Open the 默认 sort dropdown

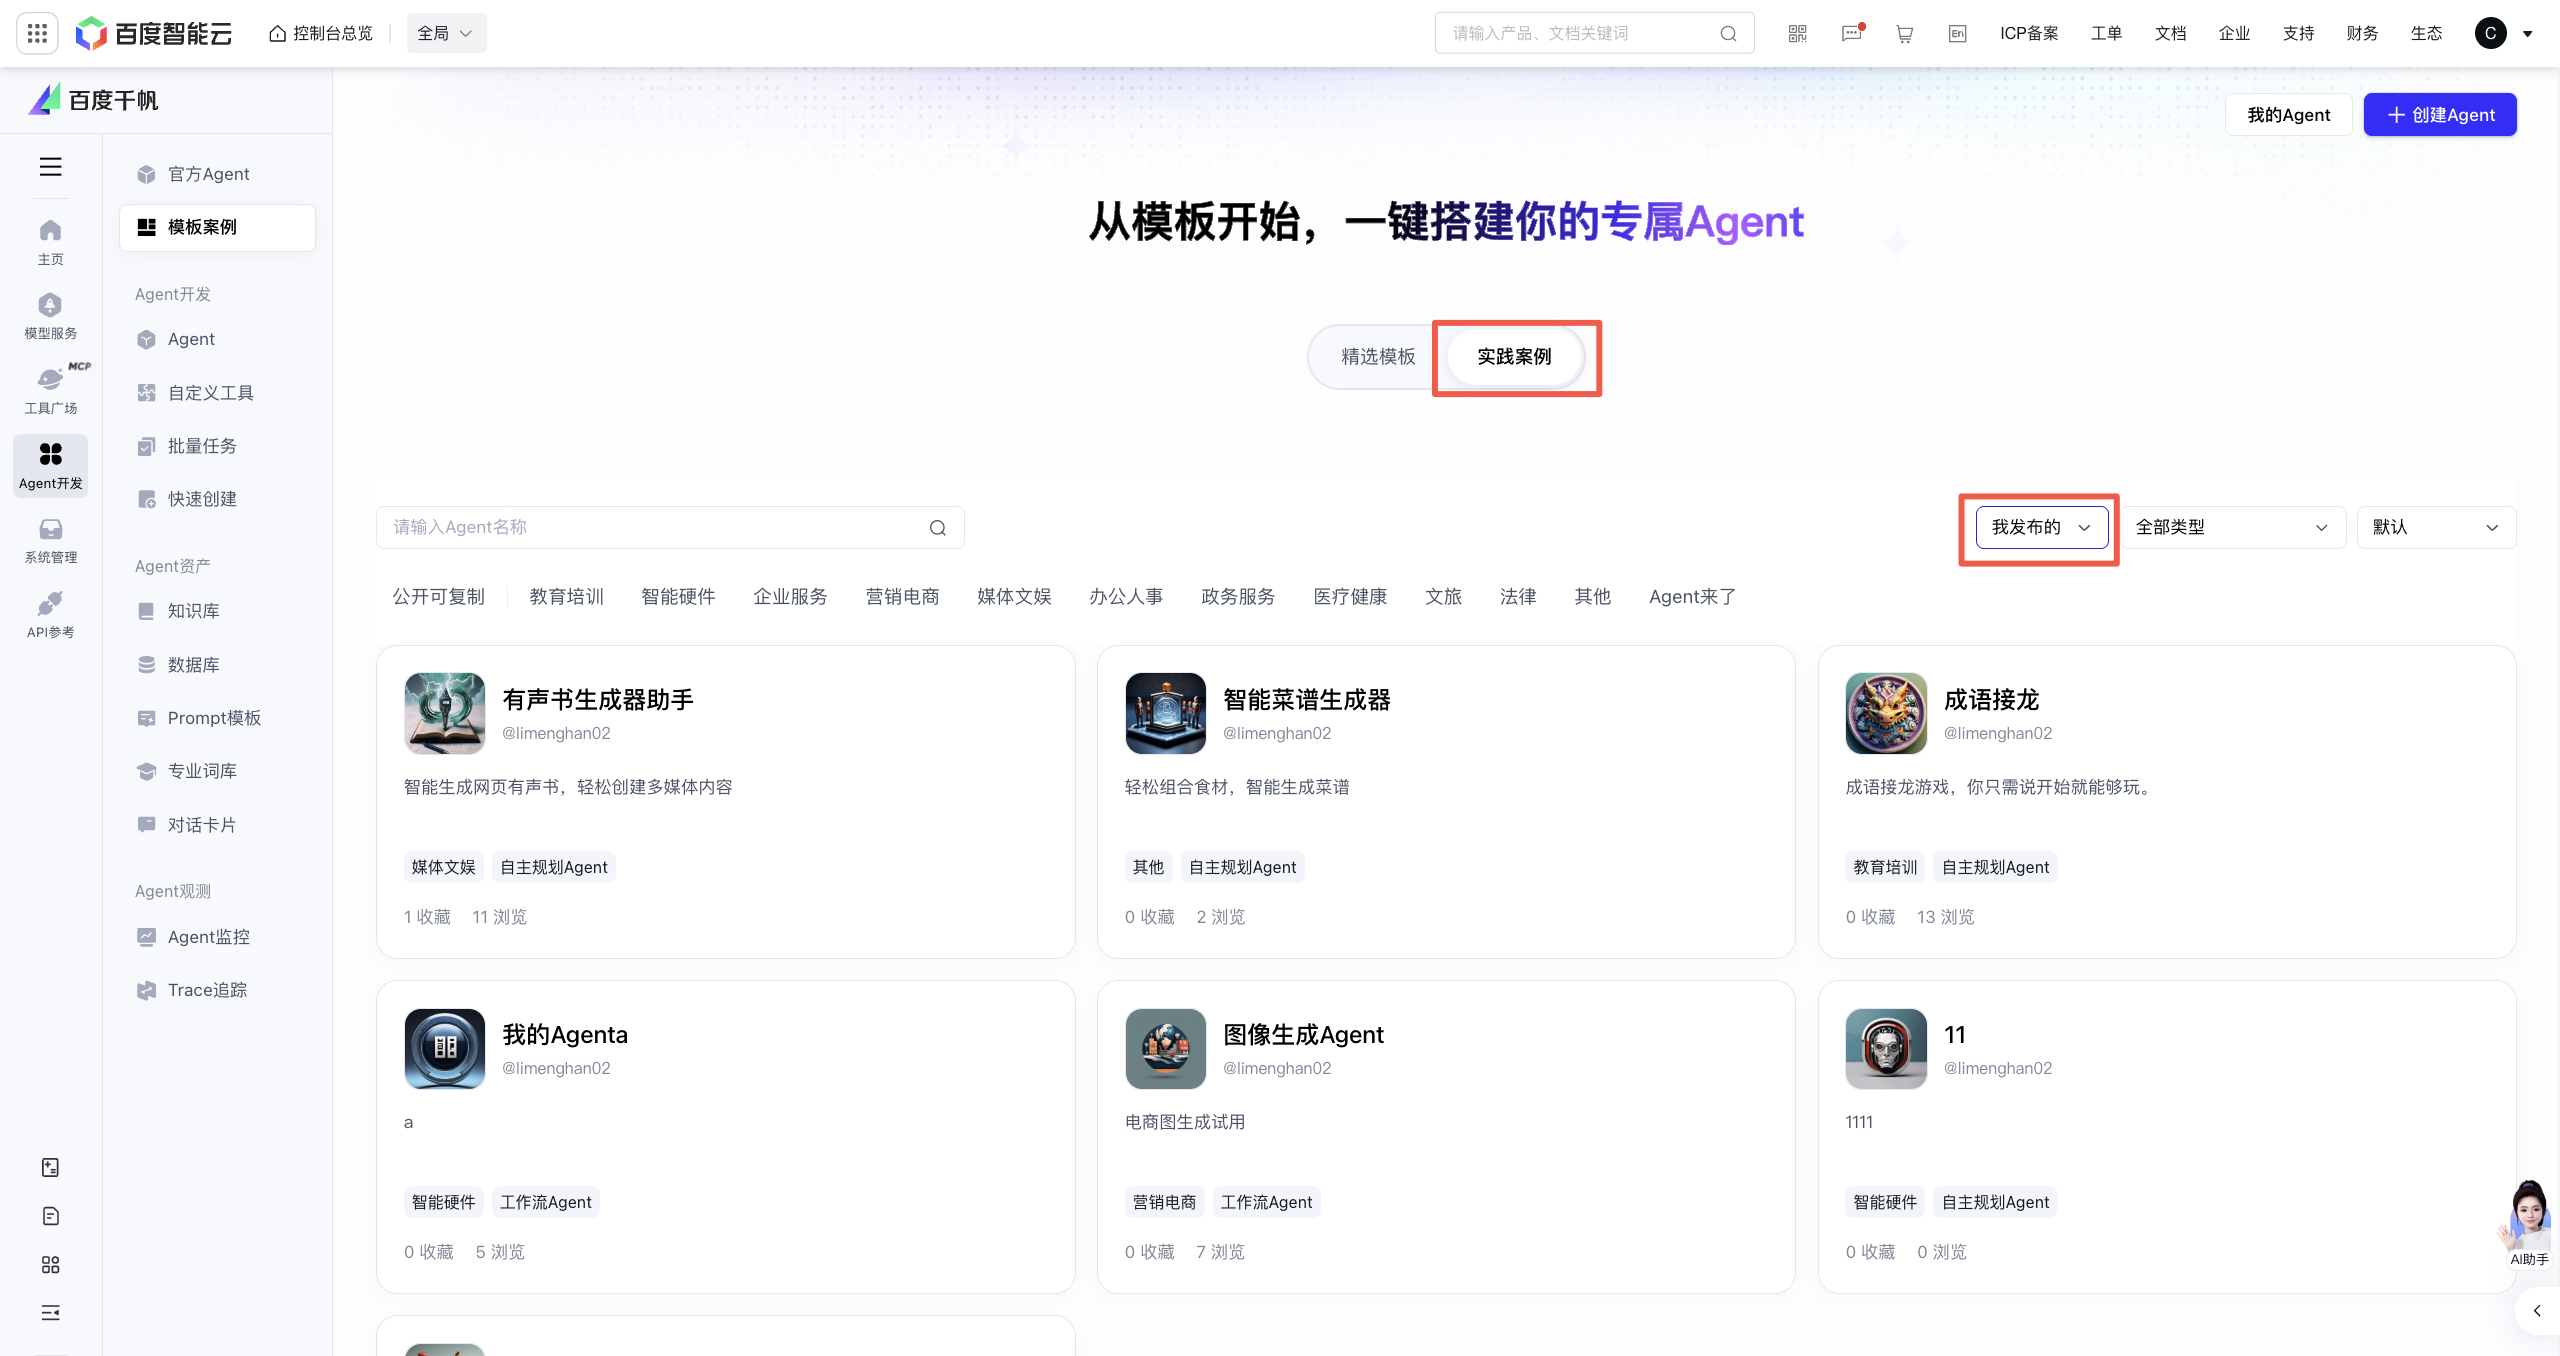click(x=2437, y=527)
